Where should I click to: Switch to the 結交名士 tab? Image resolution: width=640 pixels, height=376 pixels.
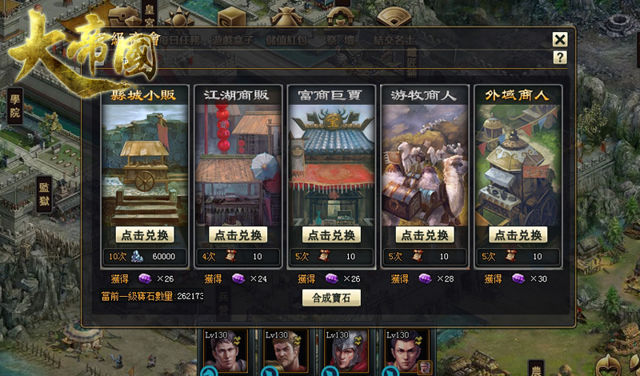click(x=394, y=40)
